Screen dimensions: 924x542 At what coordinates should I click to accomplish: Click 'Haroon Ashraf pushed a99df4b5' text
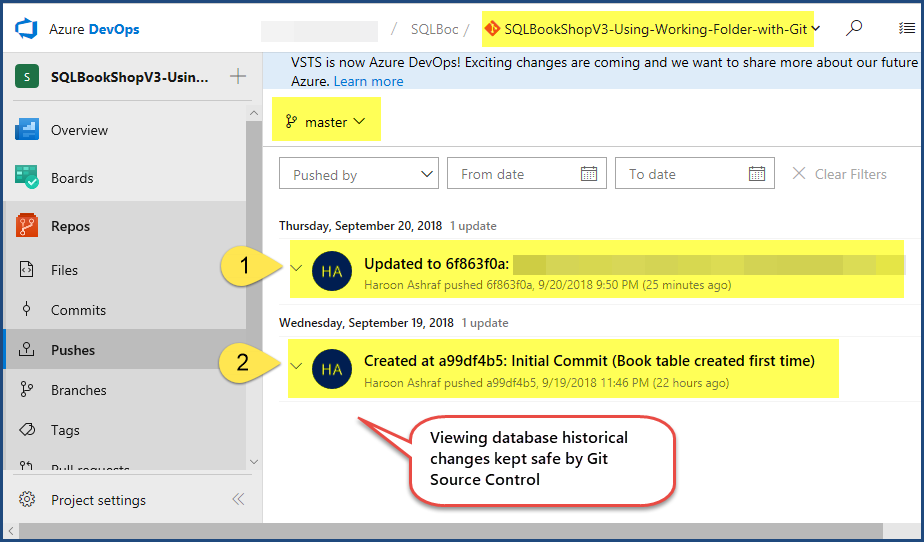pyautogui.click(x=450, y=383)
